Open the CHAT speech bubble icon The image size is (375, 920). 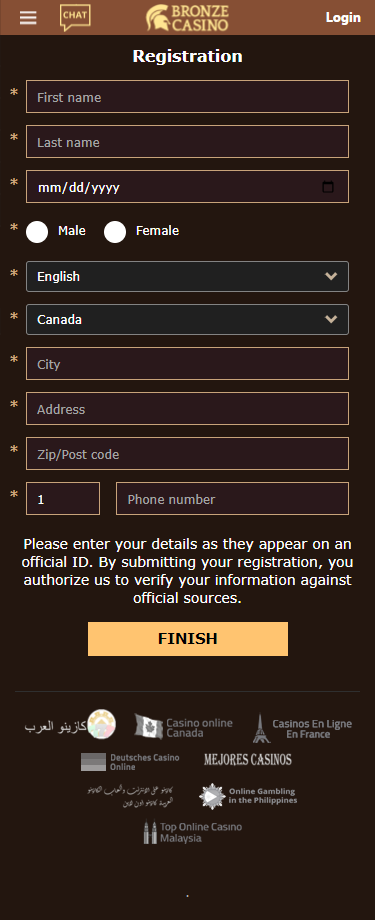(75, 17)
